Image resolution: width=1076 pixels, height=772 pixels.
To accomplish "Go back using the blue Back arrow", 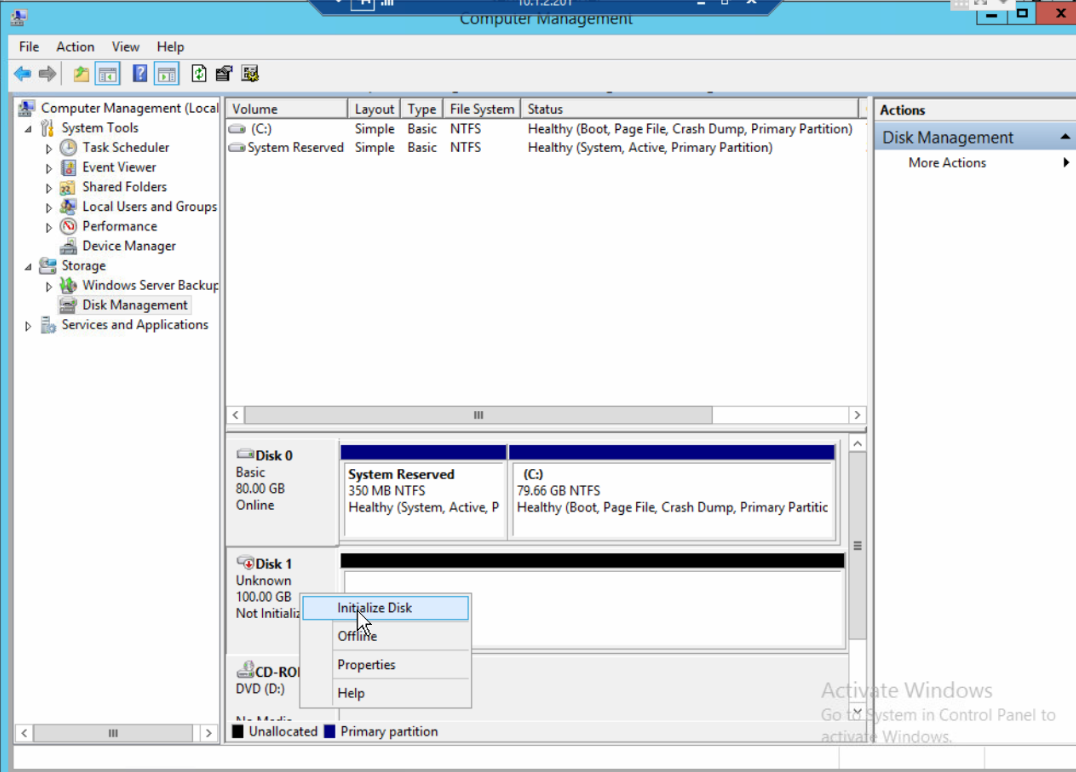I will pos(22,73).
